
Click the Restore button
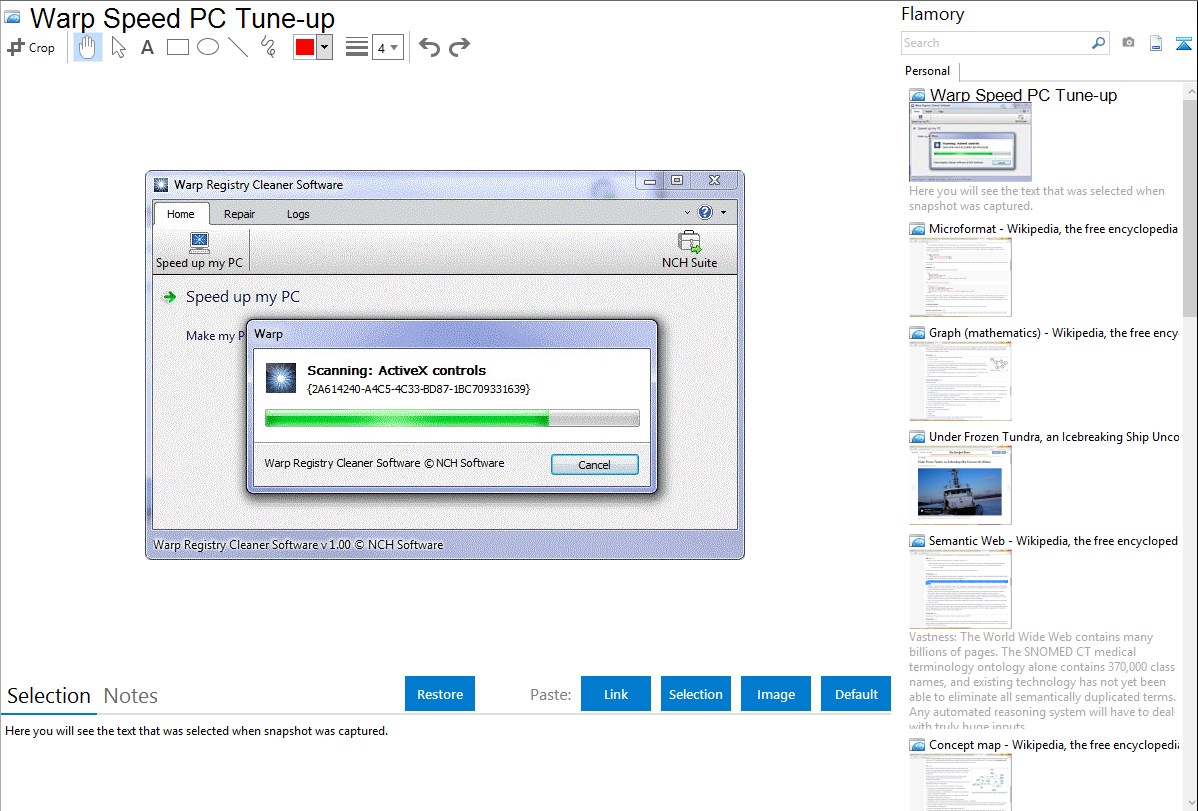click(440, 694)
